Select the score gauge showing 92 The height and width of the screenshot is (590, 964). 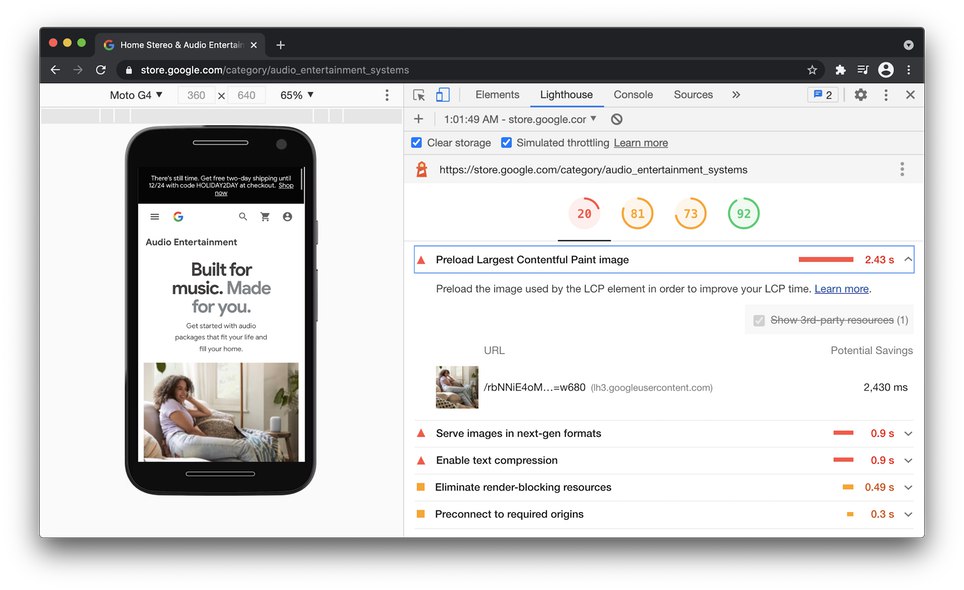point(744,213)
